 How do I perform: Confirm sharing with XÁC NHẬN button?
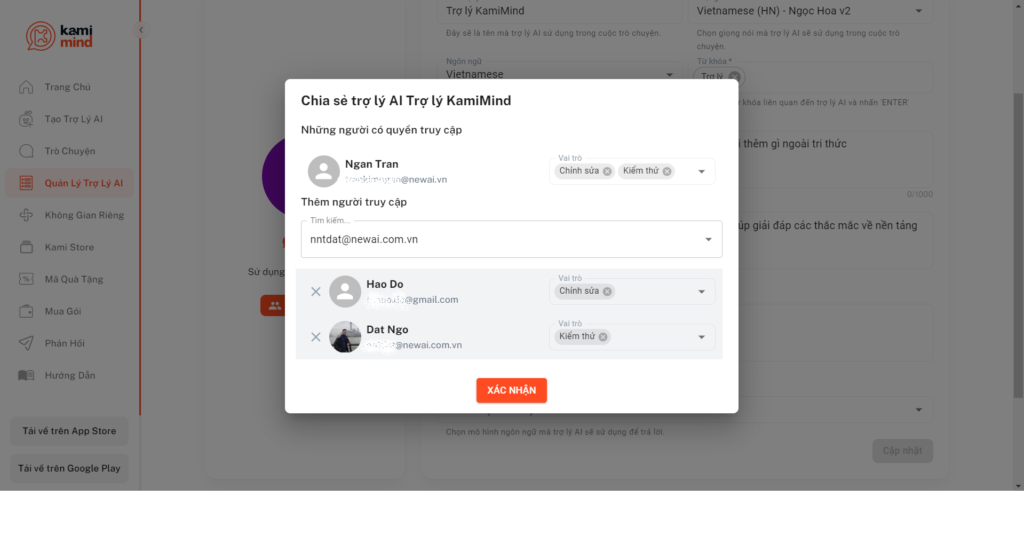coord(511,390)
